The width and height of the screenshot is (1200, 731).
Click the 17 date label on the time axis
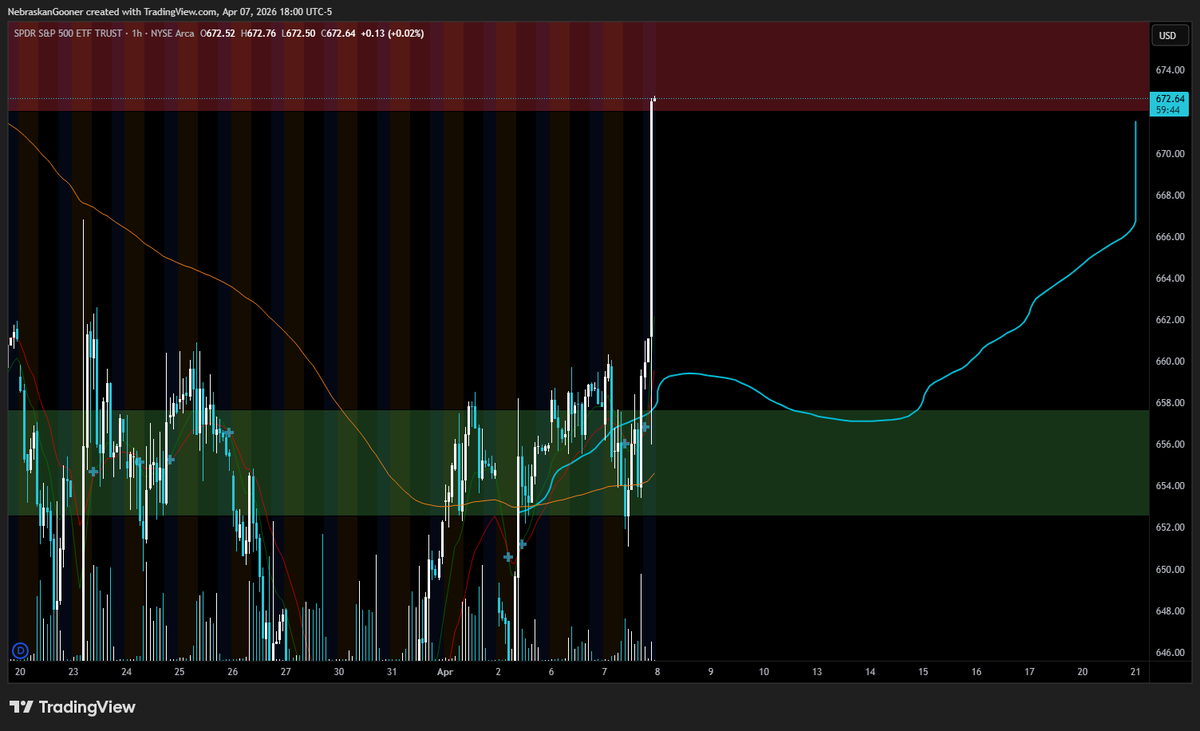[1029, 674]
